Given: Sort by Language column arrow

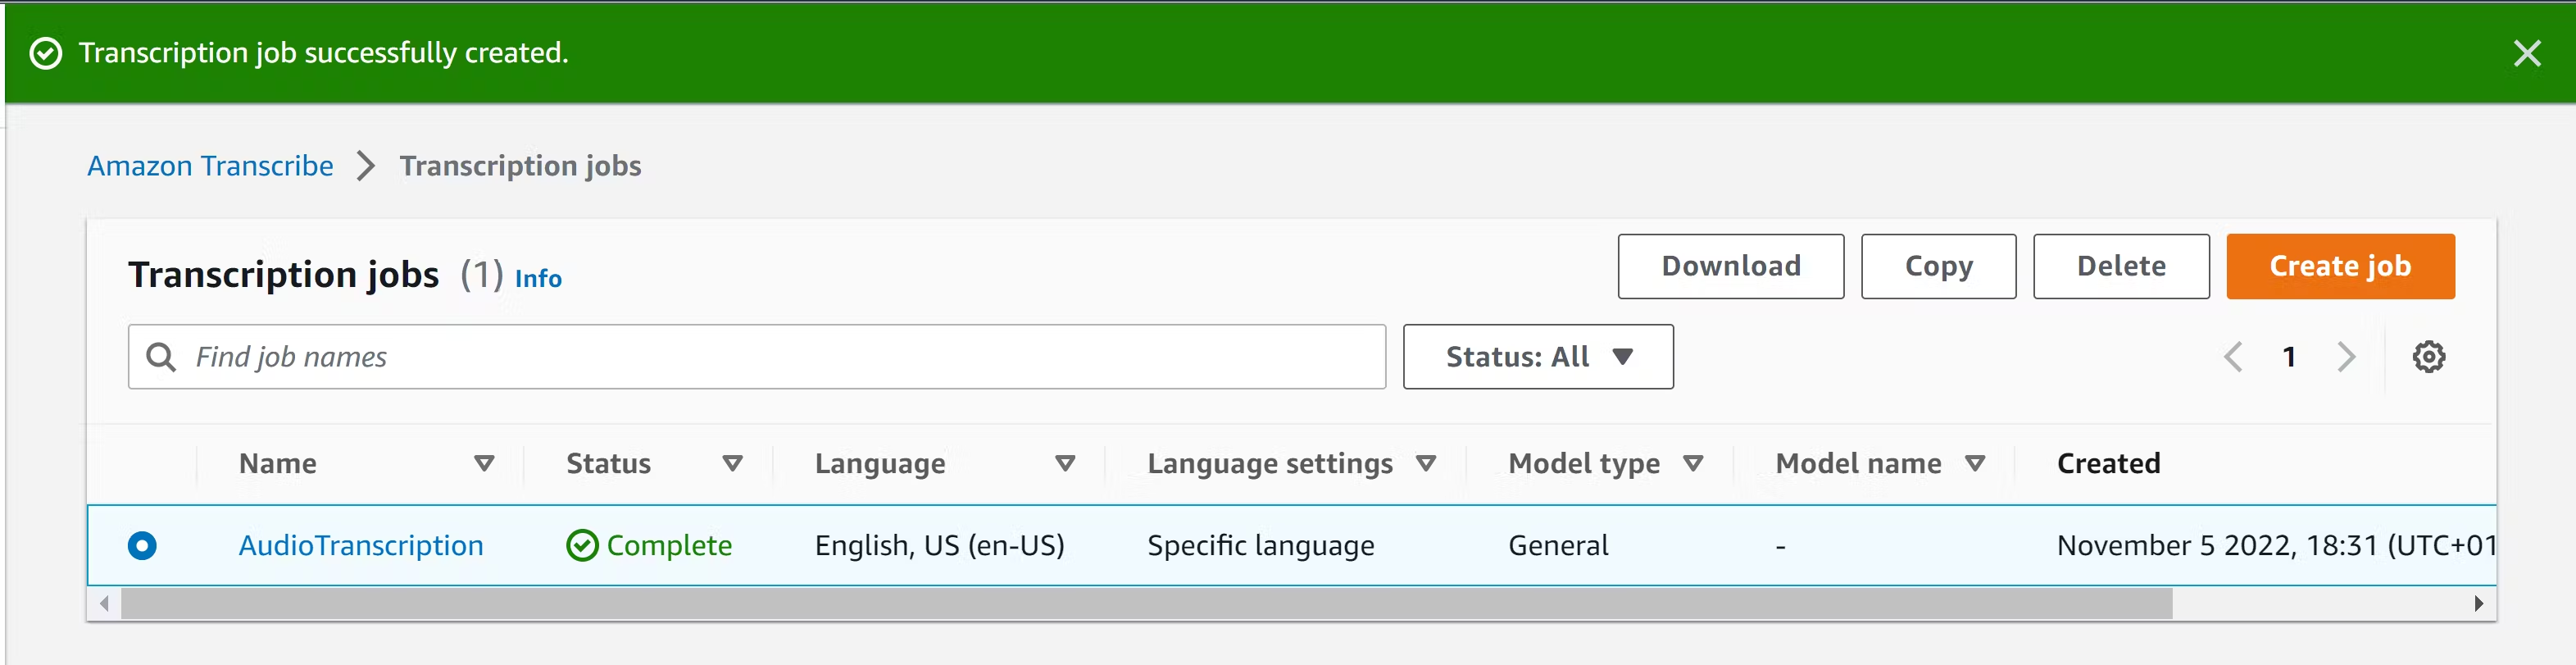Looking at the screenshot, I should [x=1065, y=464].
